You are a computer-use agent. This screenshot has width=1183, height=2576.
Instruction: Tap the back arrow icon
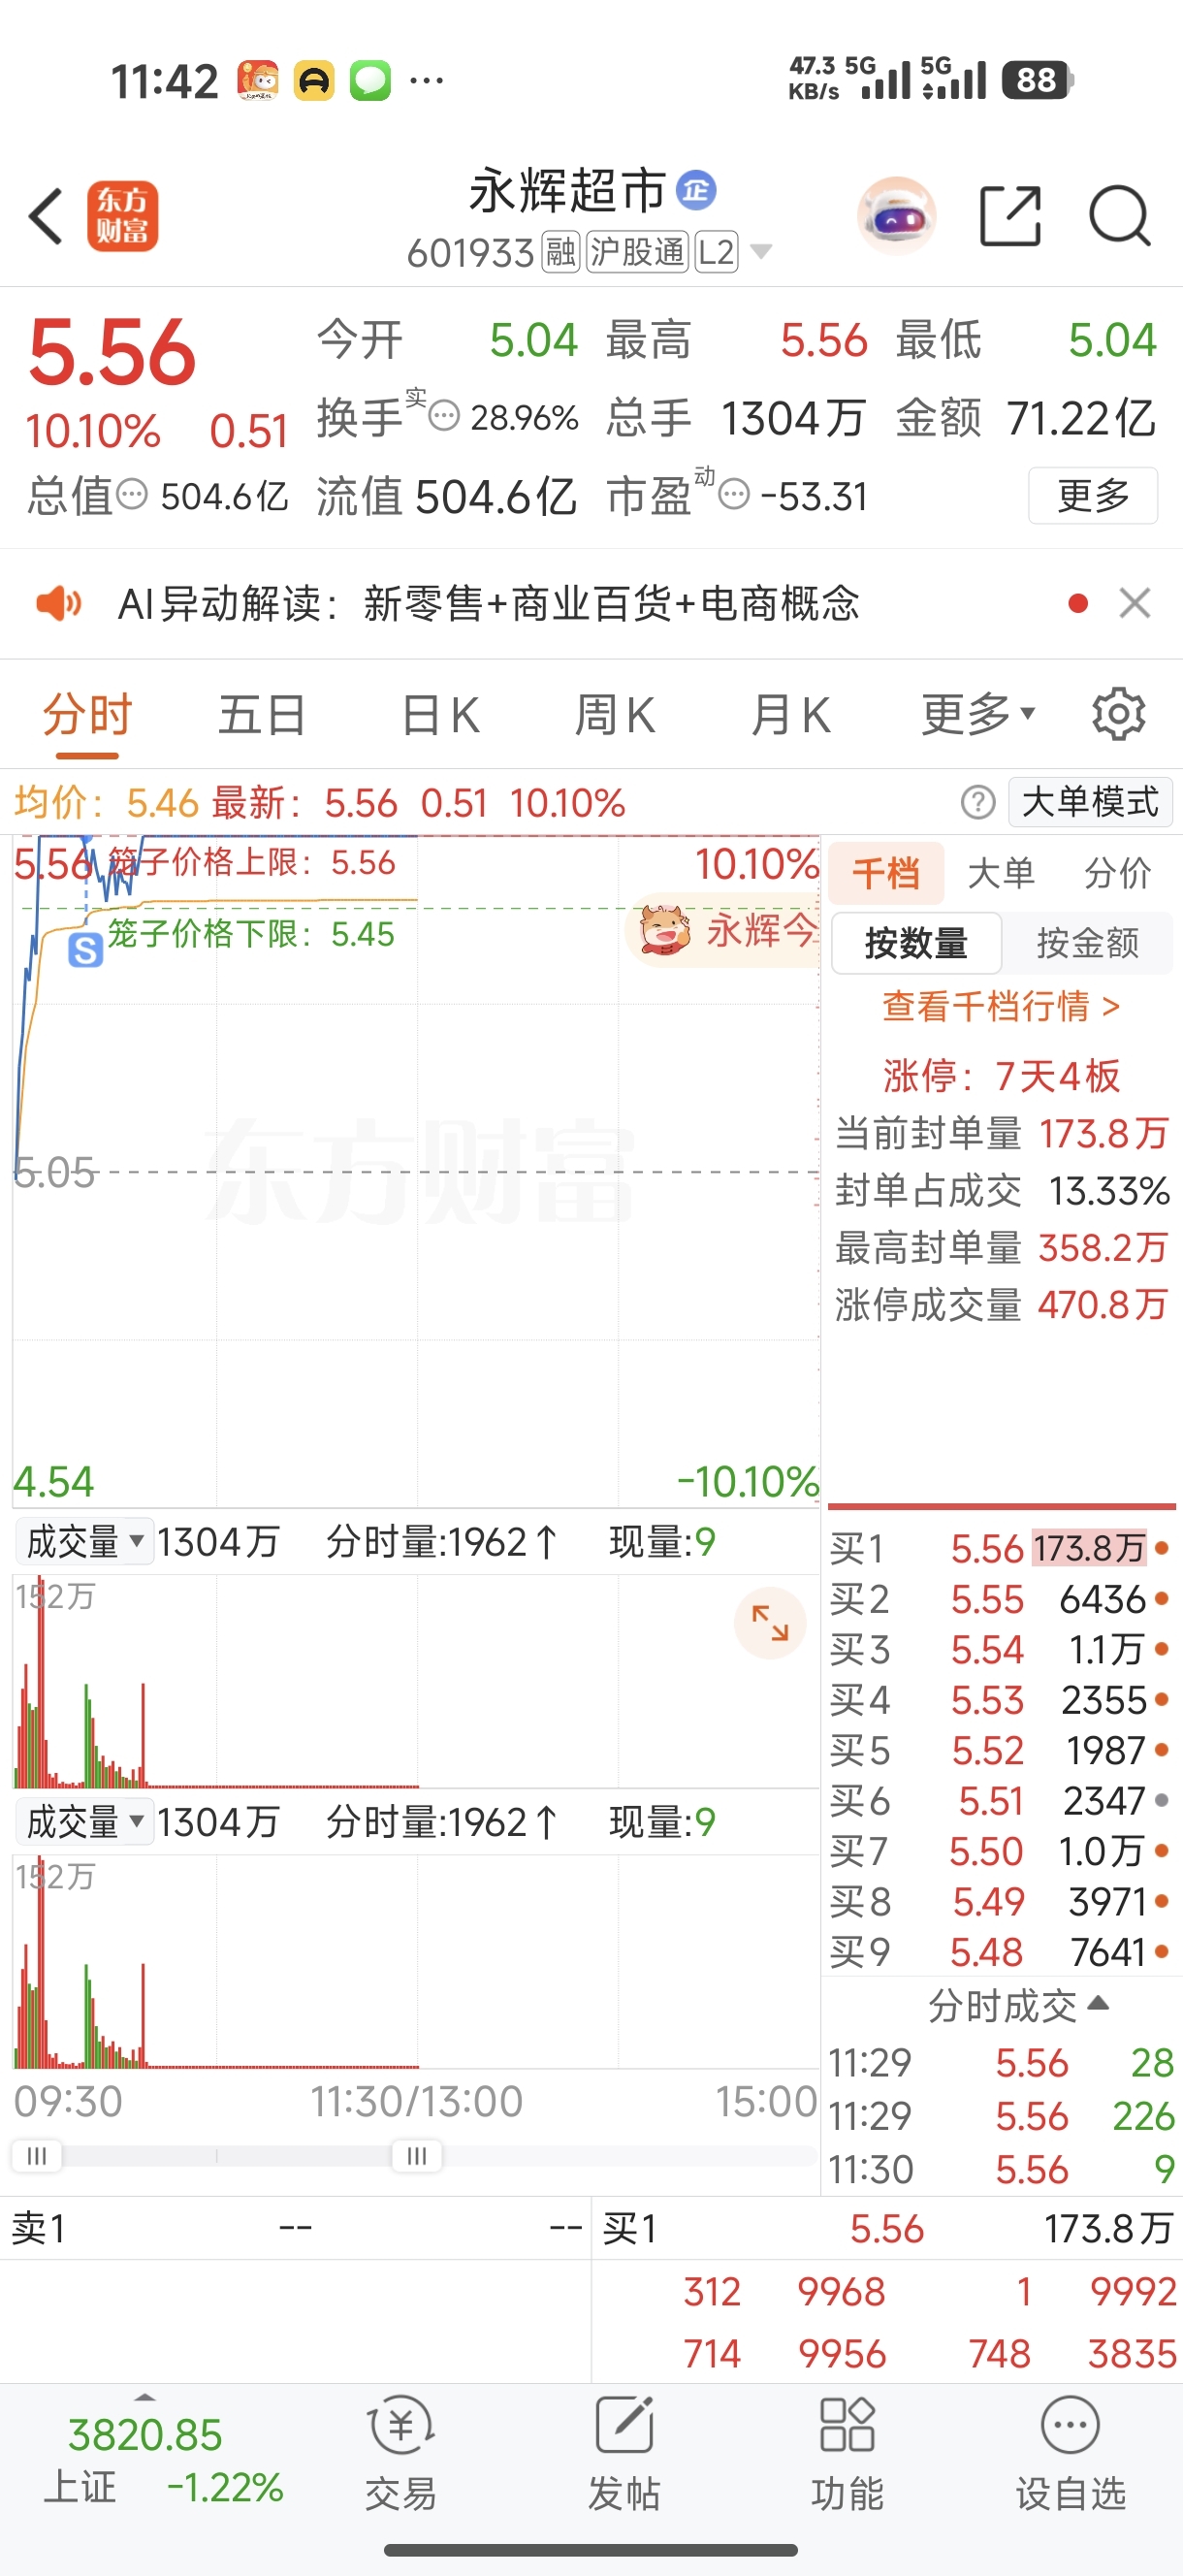46,215
